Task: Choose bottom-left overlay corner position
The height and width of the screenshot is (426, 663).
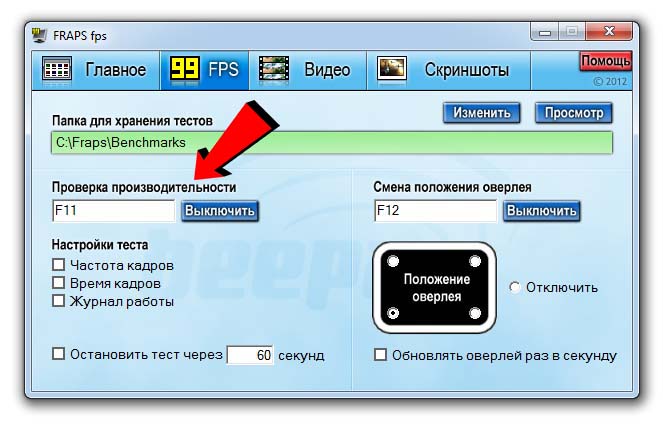Action: click(x=393, y=313)
